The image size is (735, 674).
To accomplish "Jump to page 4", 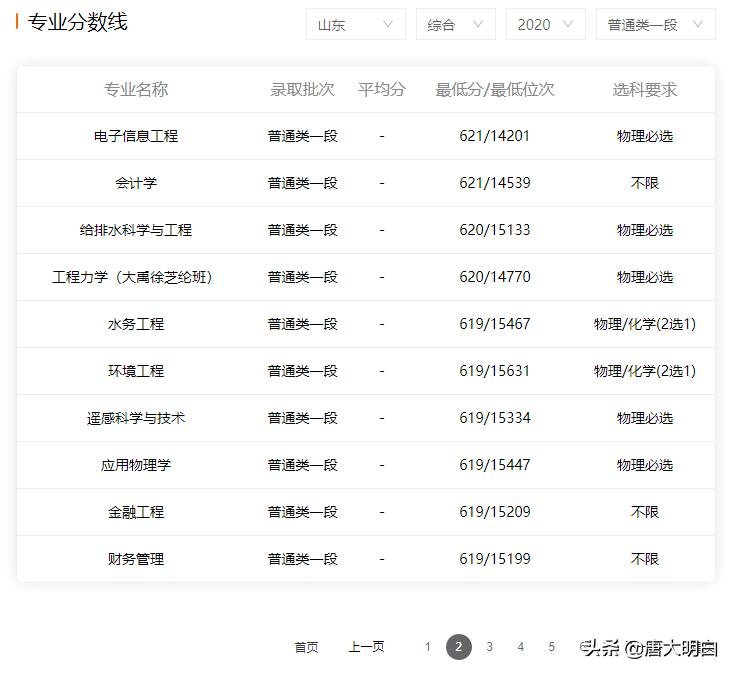I will [520, 647].
